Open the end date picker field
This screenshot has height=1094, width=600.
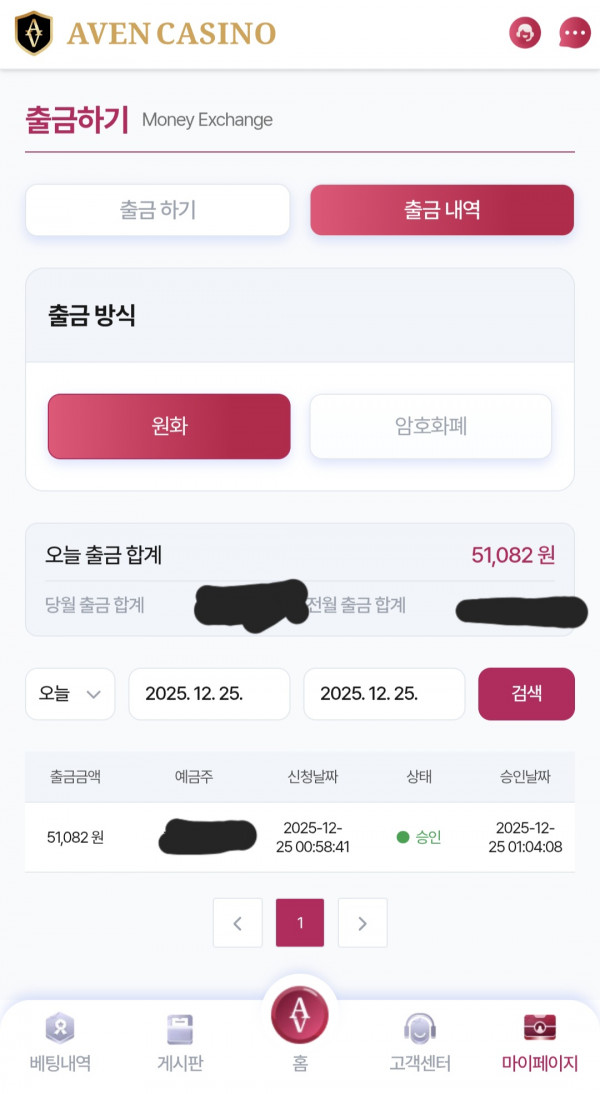[384, 693]
